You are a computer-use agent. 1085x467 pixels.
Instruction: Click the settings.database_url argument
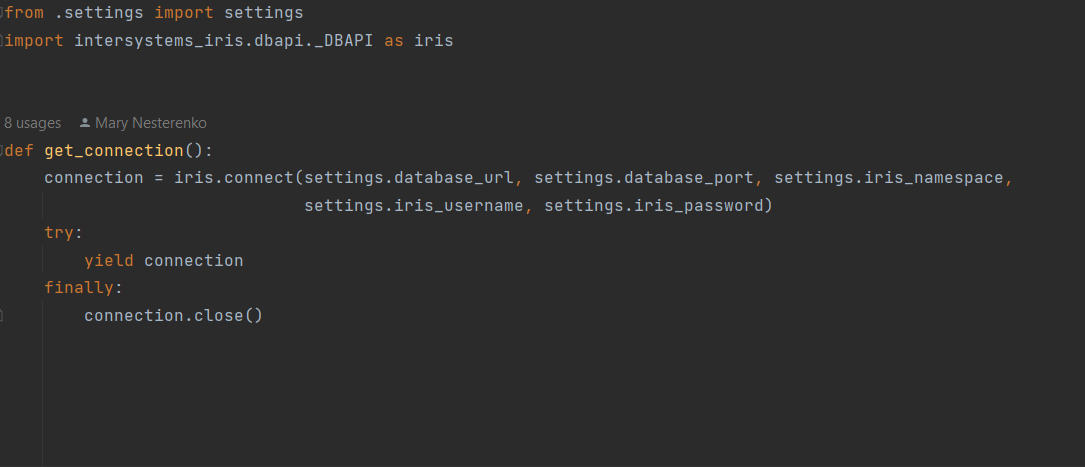pos(408,178)
